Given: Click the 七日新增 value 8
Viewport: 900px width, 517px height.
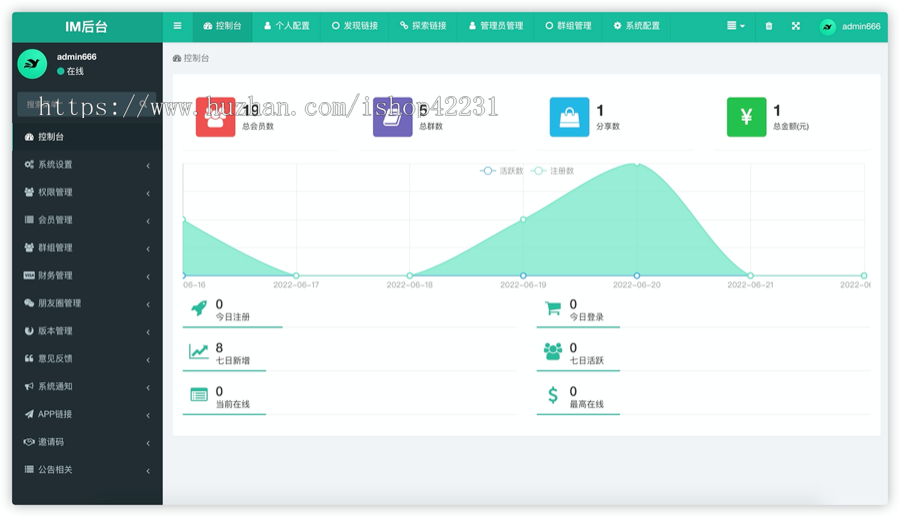Looking at the screenshot, I should pyautogui.click(x=219, y=348).
